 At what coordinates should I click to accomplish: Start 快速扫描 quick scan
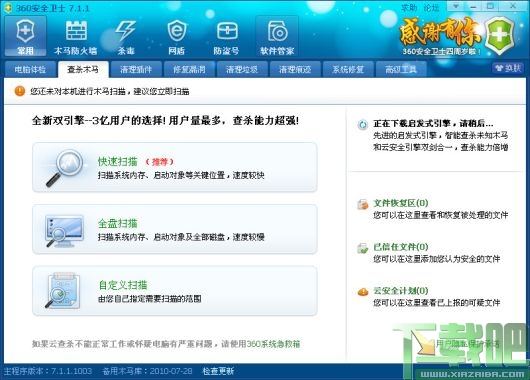(175, 167)
